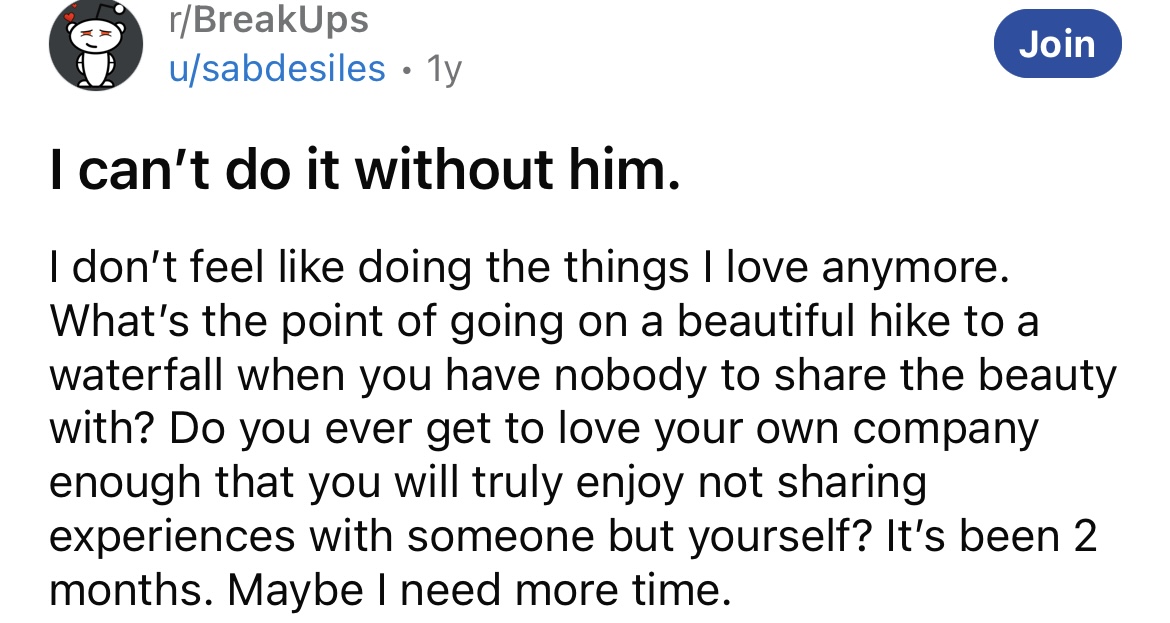Click the post body paragraph text

point(583,428)
